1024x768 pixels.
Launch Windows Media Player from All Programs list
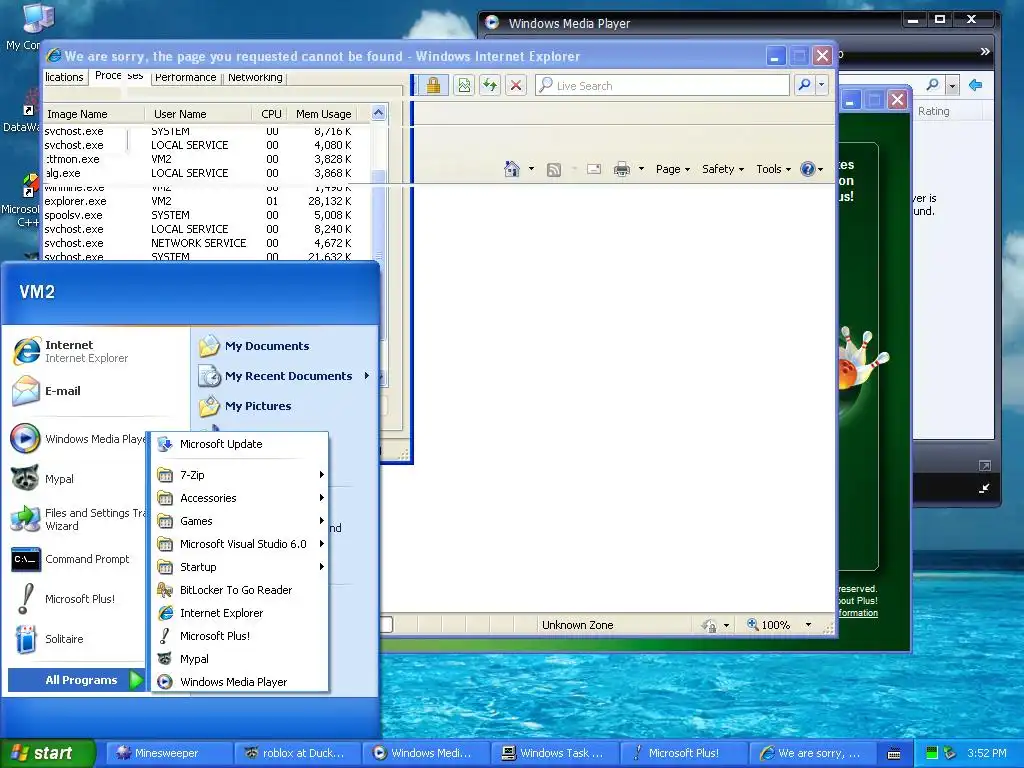click(x=239, y=682)
